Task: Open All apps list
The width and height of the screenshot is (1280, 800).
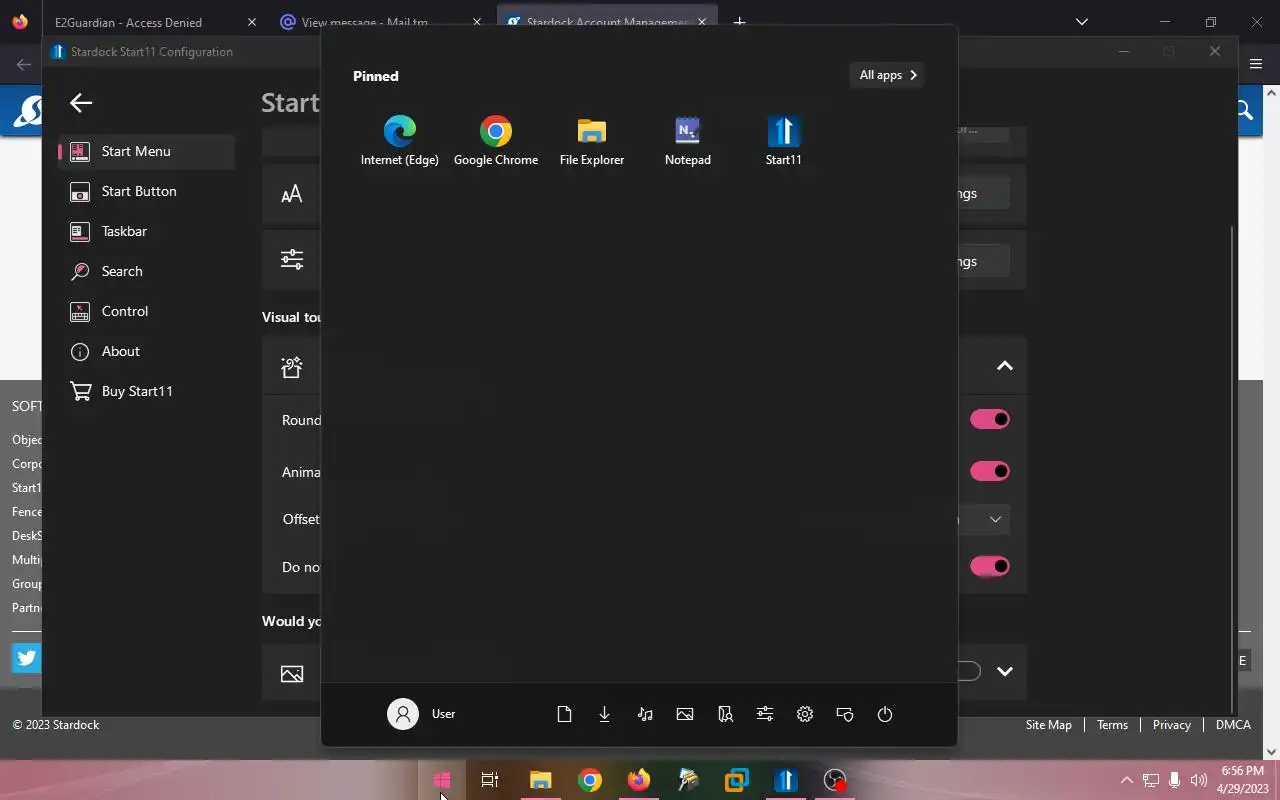Action: tap(887, 75)
